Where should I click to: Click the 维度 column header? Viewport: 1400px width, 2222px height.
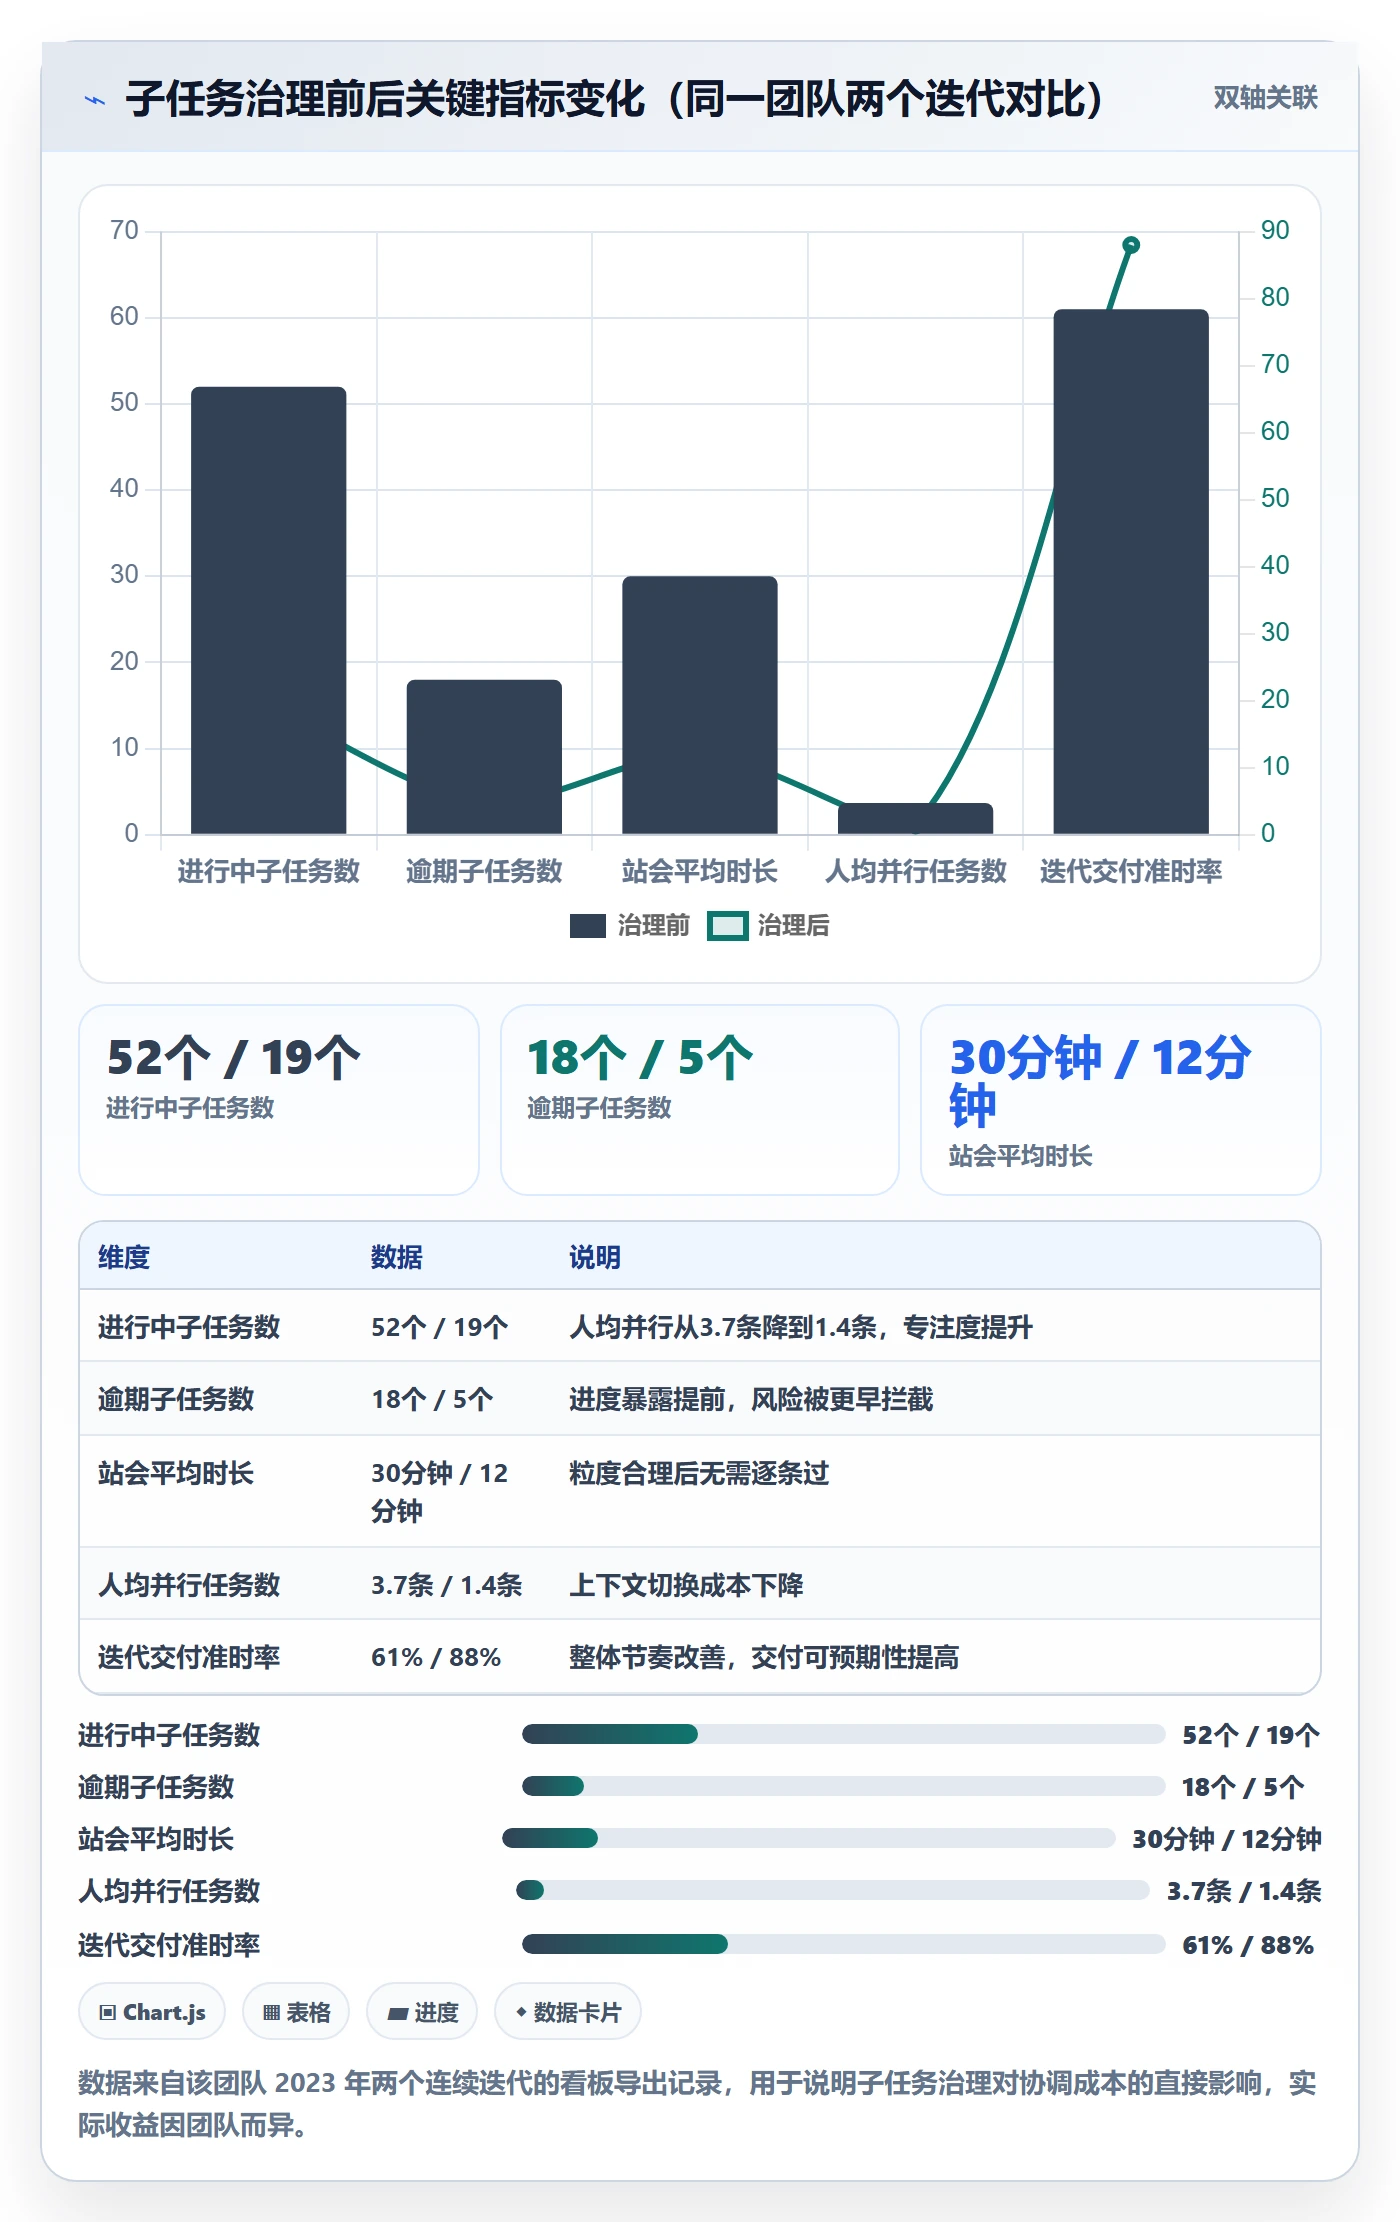(x=124, y=1257)
